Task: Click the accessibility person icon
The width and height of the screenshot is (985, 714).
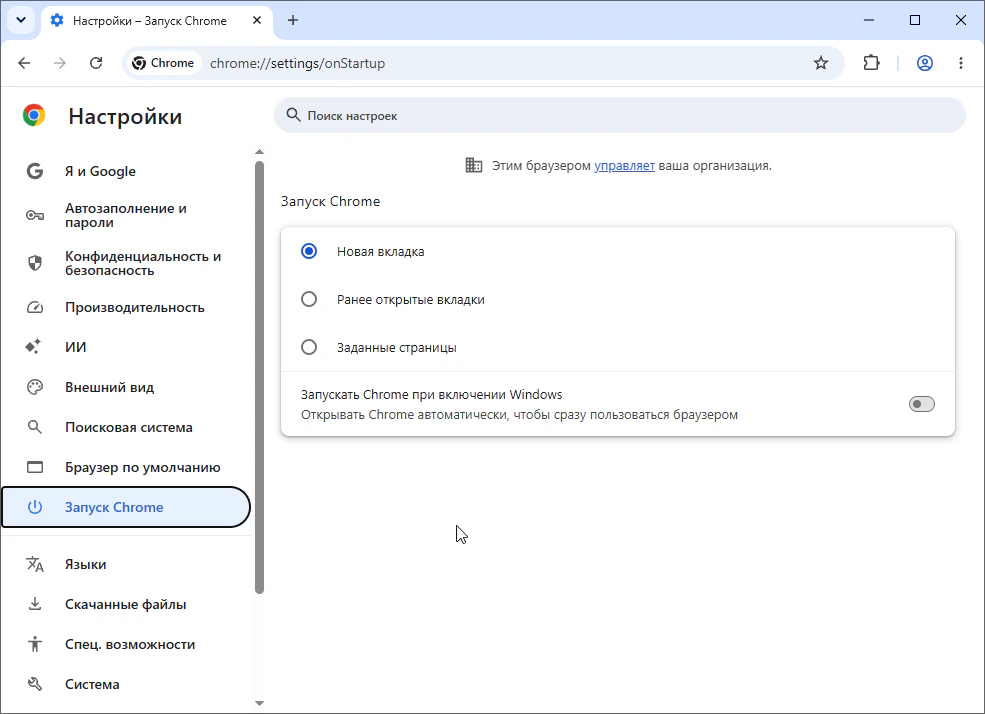Action: (35, 644)
